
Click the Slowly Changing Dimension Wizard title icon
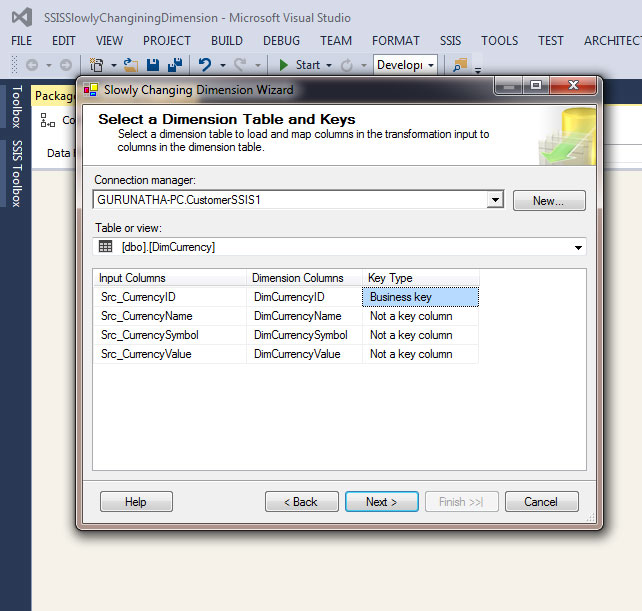90,89
